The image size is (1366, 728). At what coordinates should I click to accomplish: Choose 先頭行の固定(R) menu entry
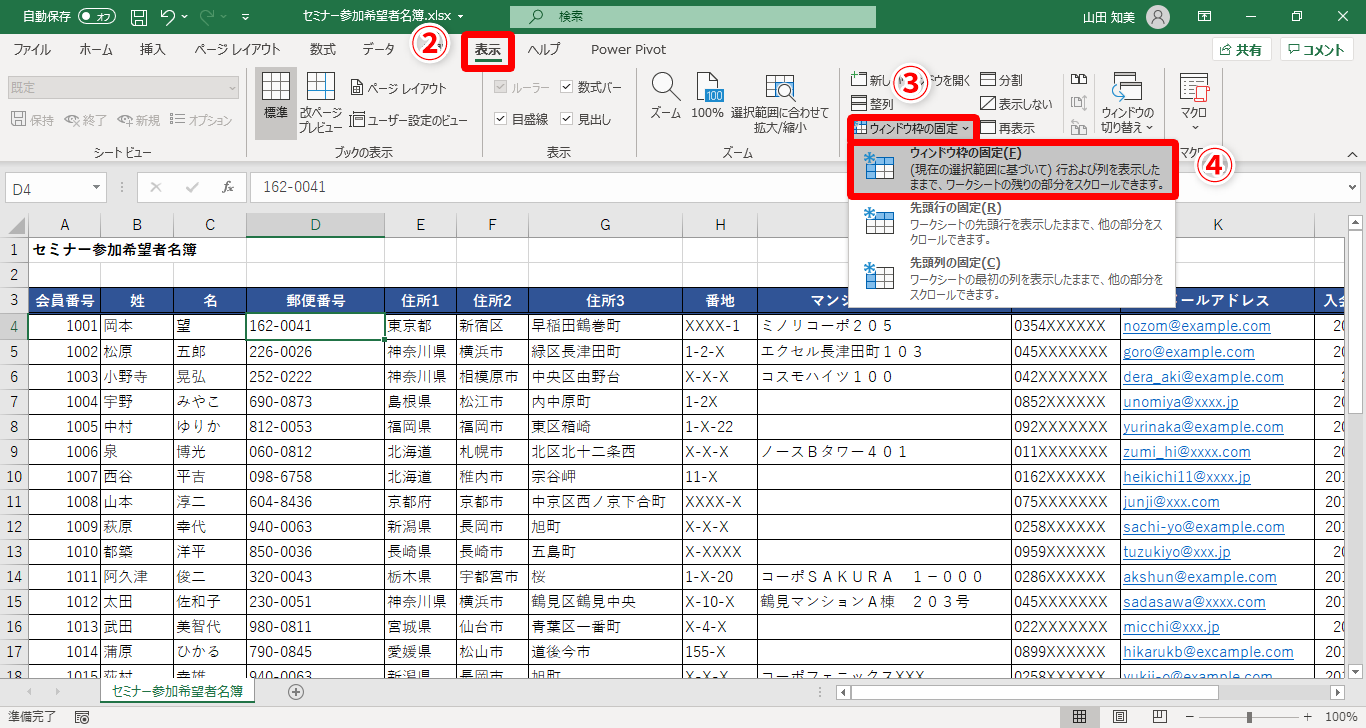[1011, 224]
